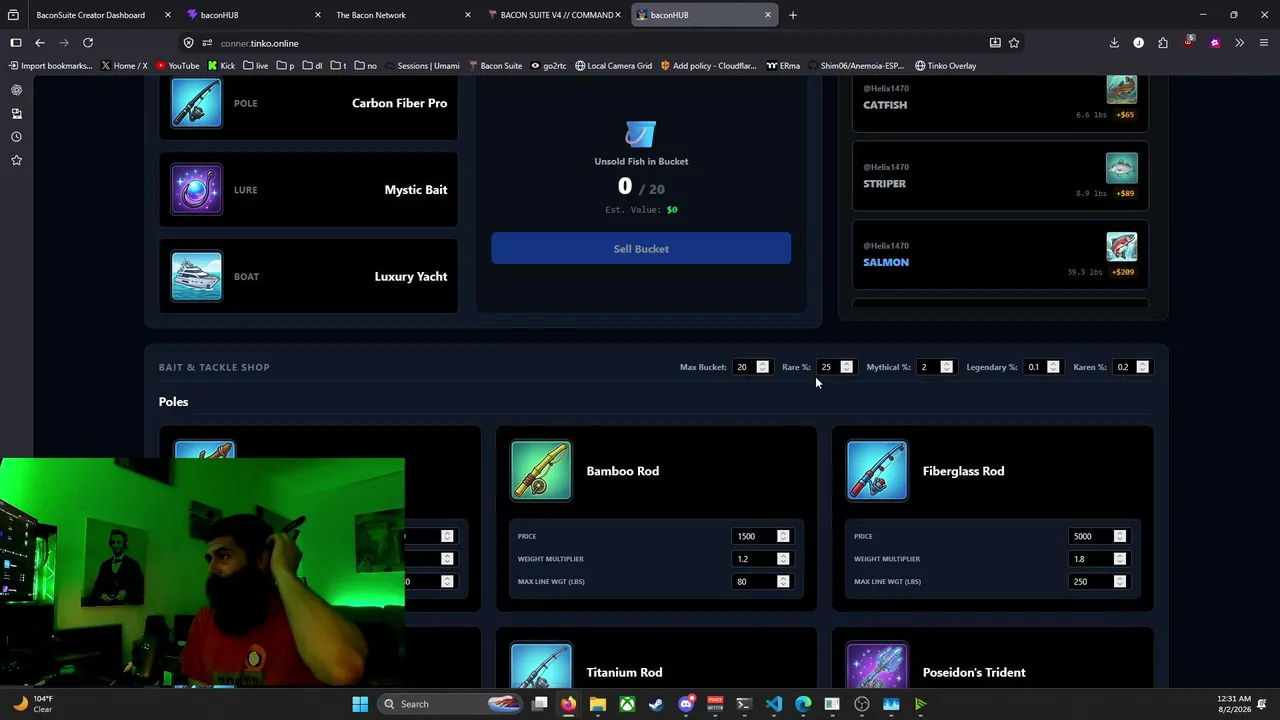Viewport: 1280px width, 720px height.
Task: Close the active baconHUB tab
Action: pos(768,15)
